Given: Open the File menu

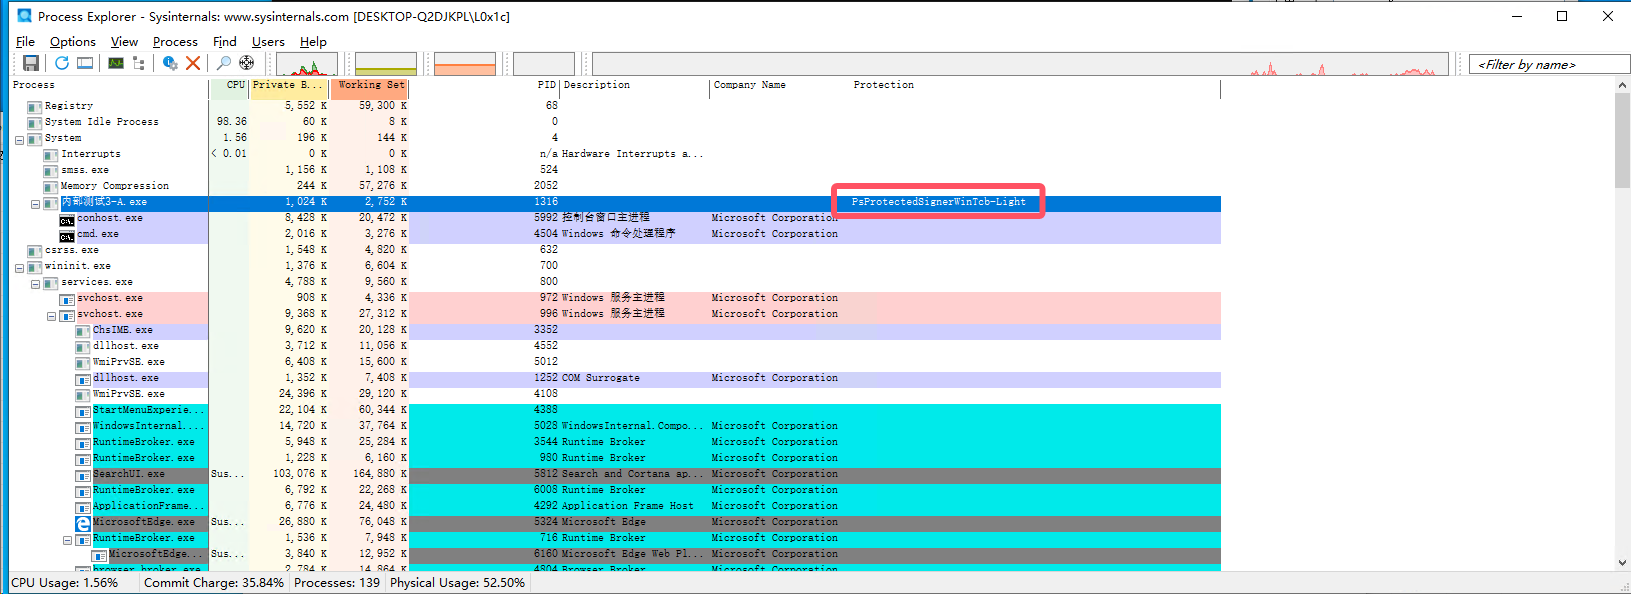Looking at the screenshot, I should pos(25,42).
